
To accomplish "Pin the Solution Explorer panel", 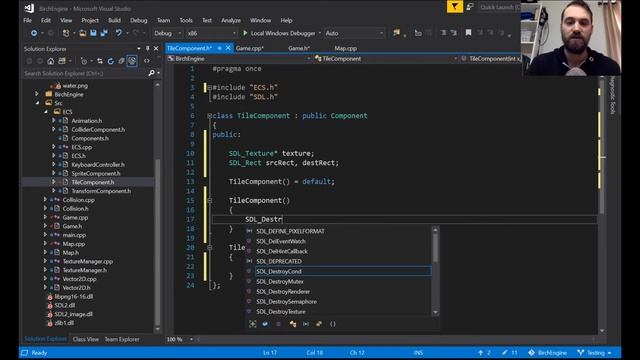I will (148, 49).
